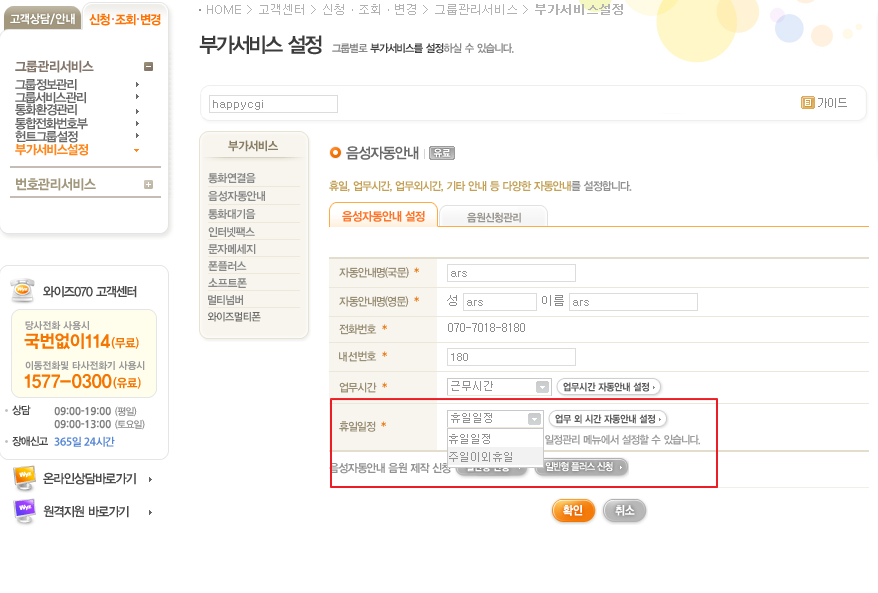This screenshot has height=593, width=878.
Task: Click the 가이드 guide icon
Action: coord(807,103)
